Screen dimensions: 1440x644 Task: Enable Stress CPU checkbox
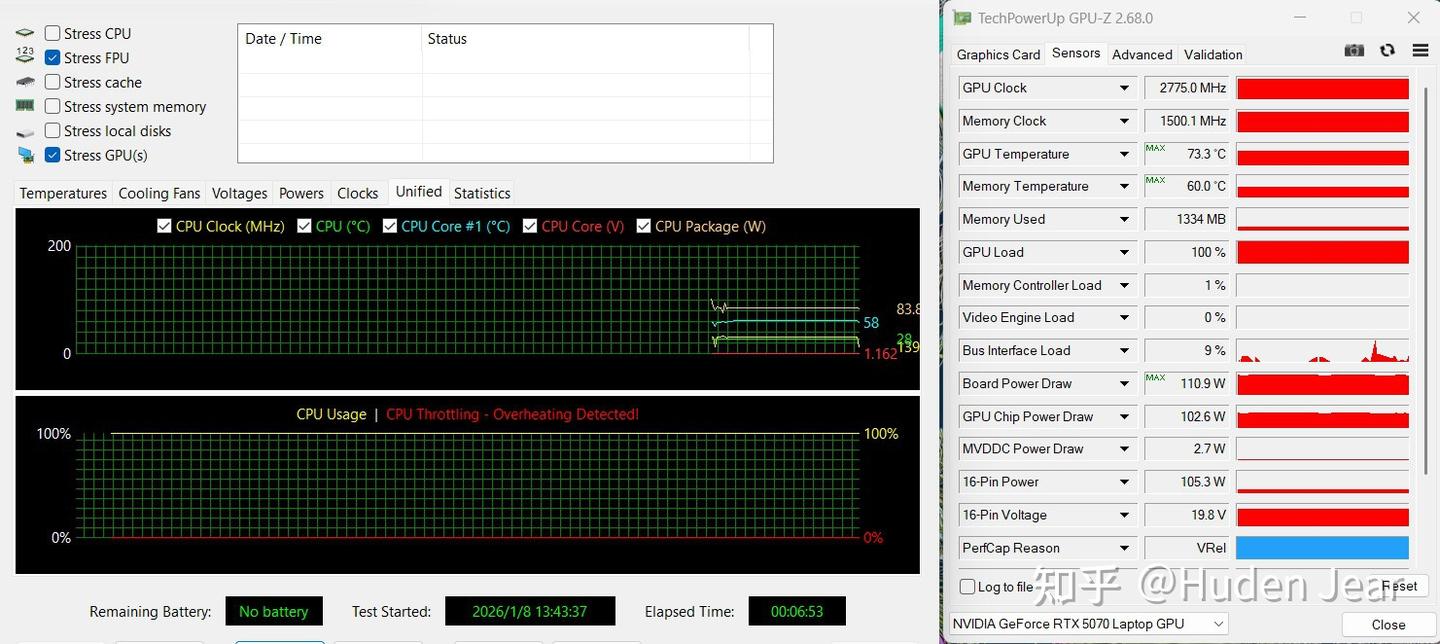pyautogui.click(x=53, y=34)
